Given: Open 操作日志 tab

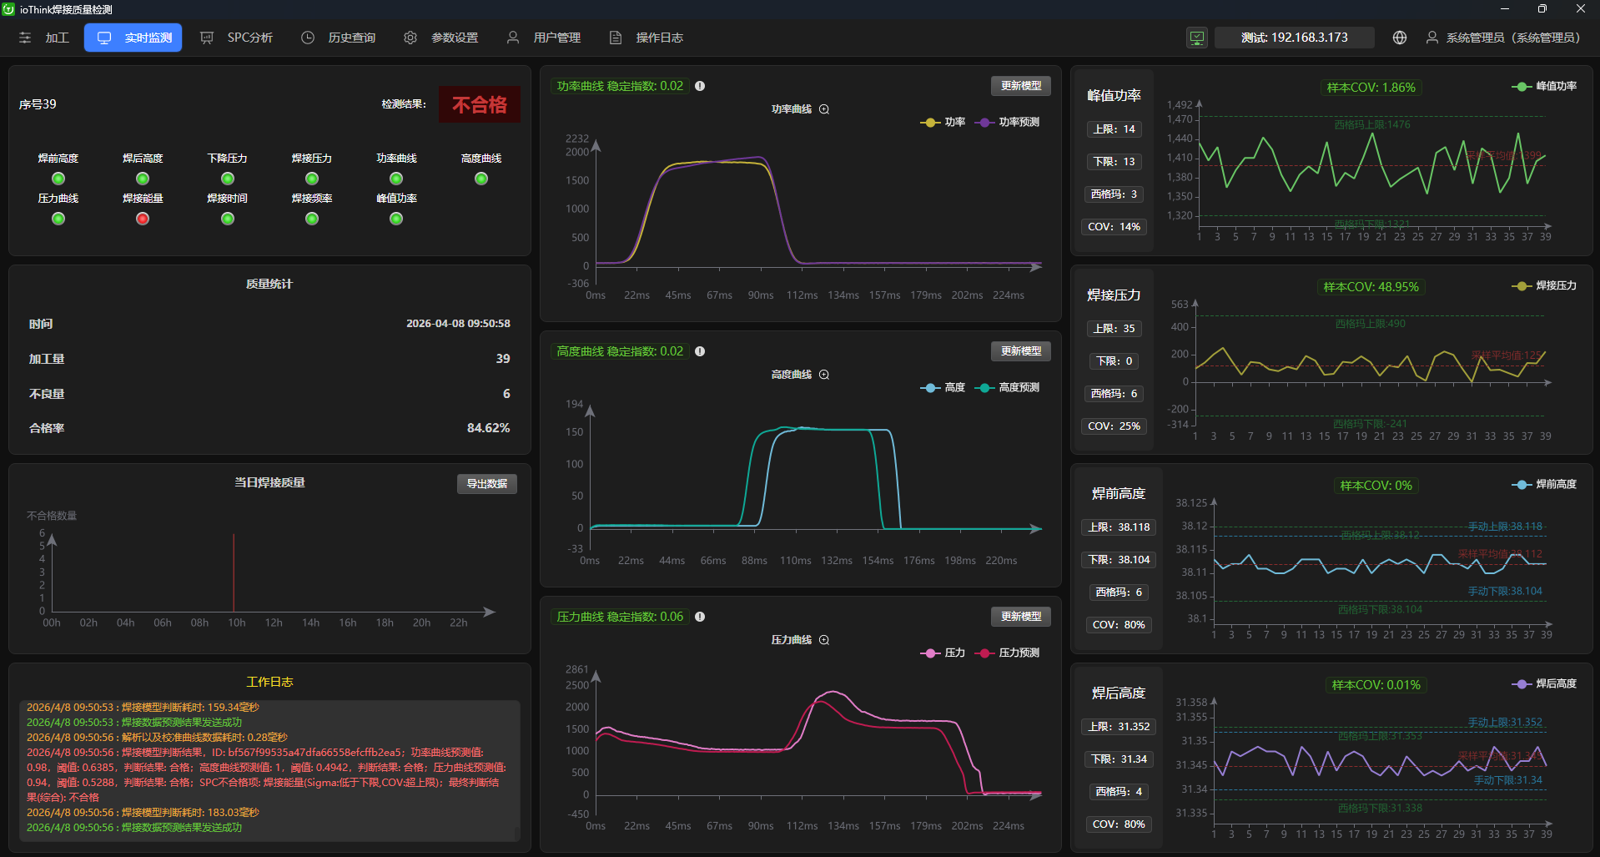Looking at the screenshot, I should [x=646, y=38].
